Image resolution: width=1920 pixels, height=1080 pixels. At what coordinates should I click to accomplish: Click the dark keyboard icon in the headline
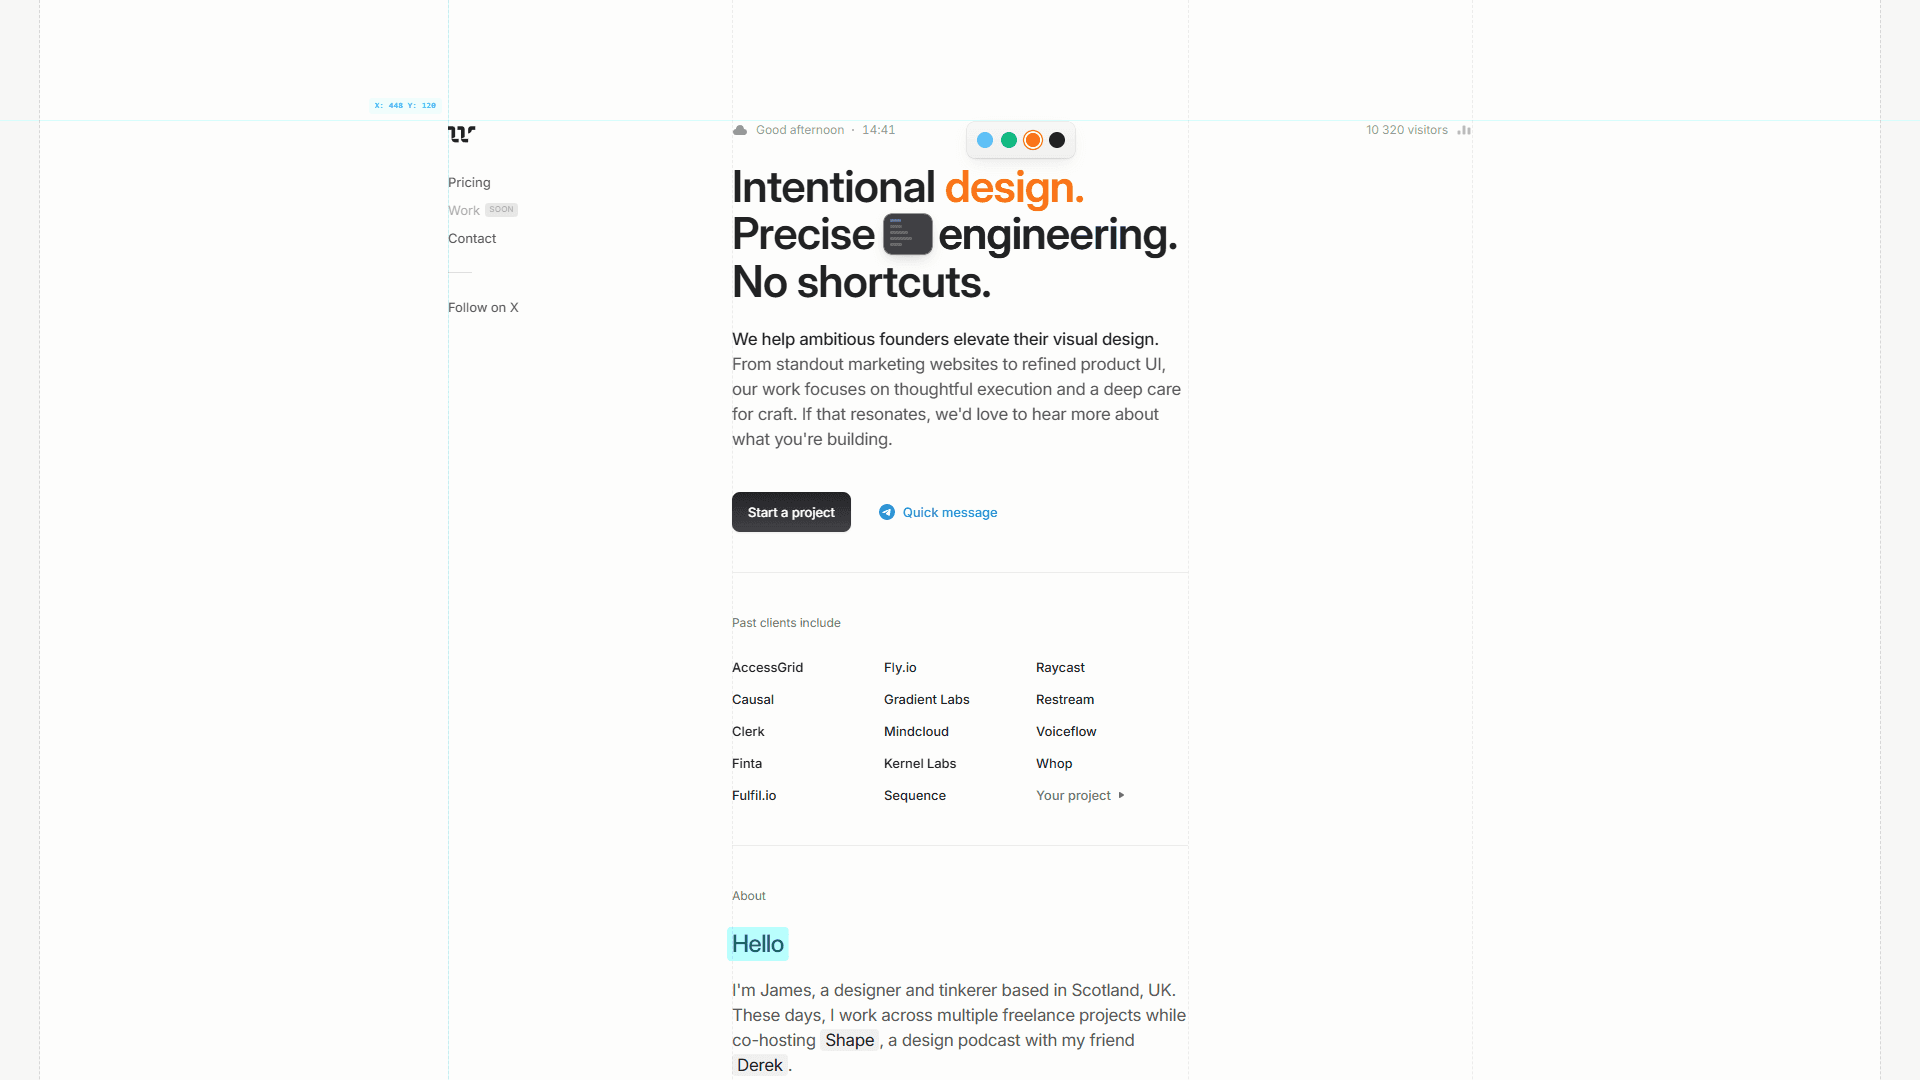coord(906,234)
